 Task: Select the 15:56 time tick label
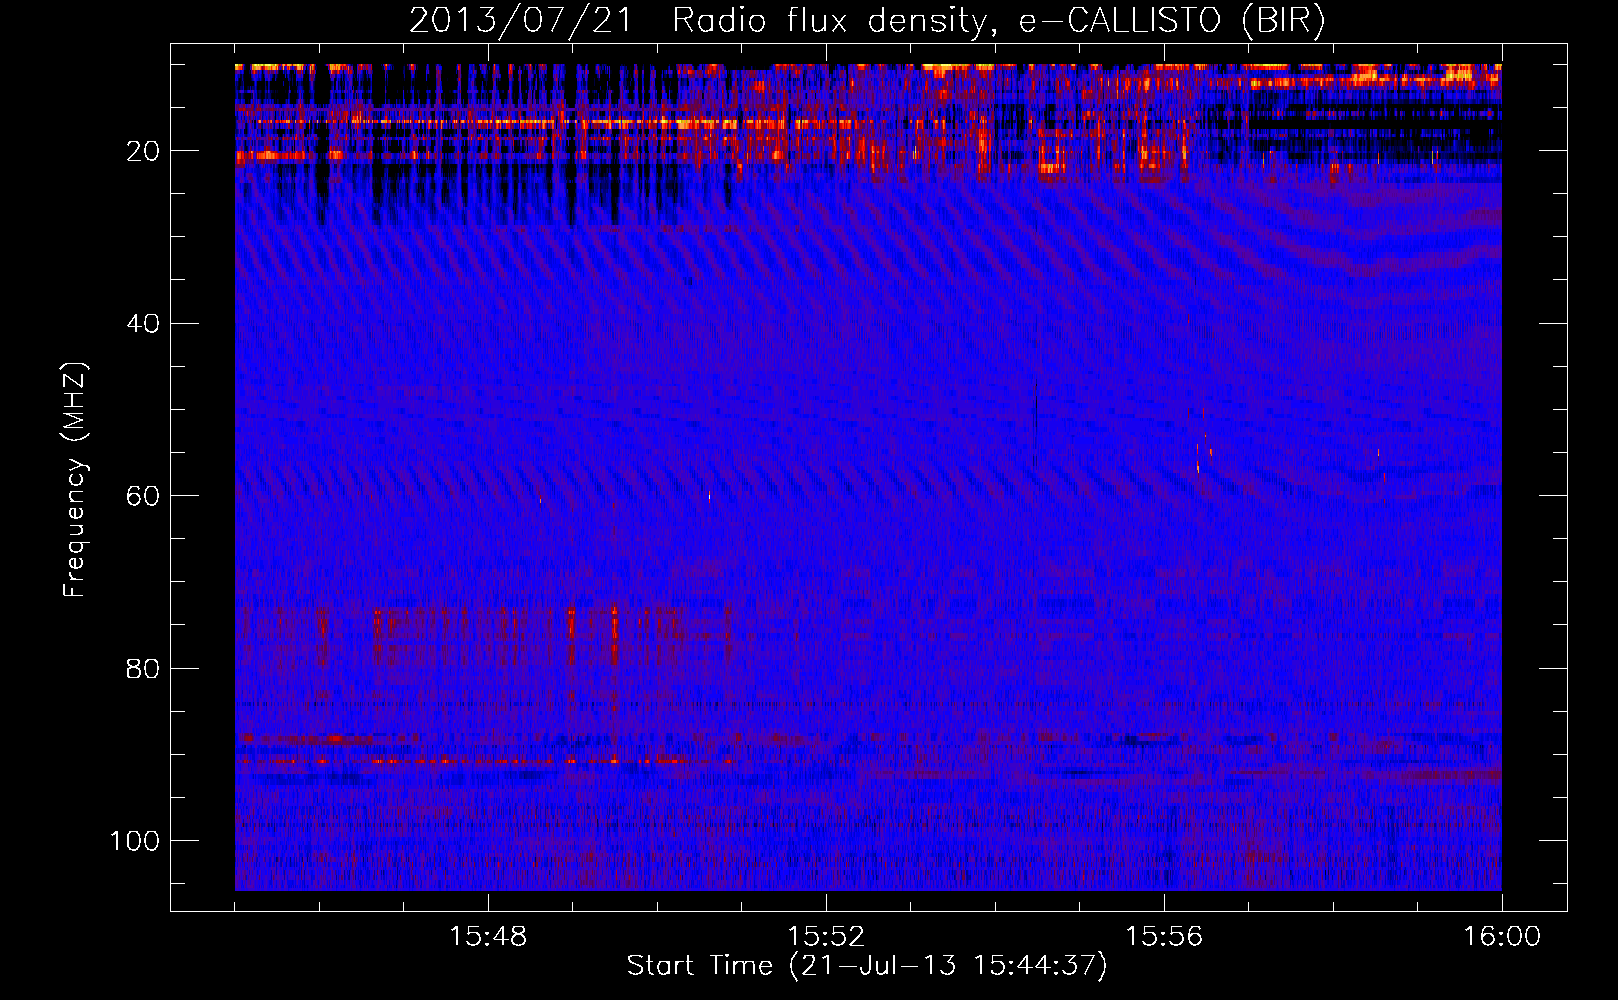tap(1164, 937)
